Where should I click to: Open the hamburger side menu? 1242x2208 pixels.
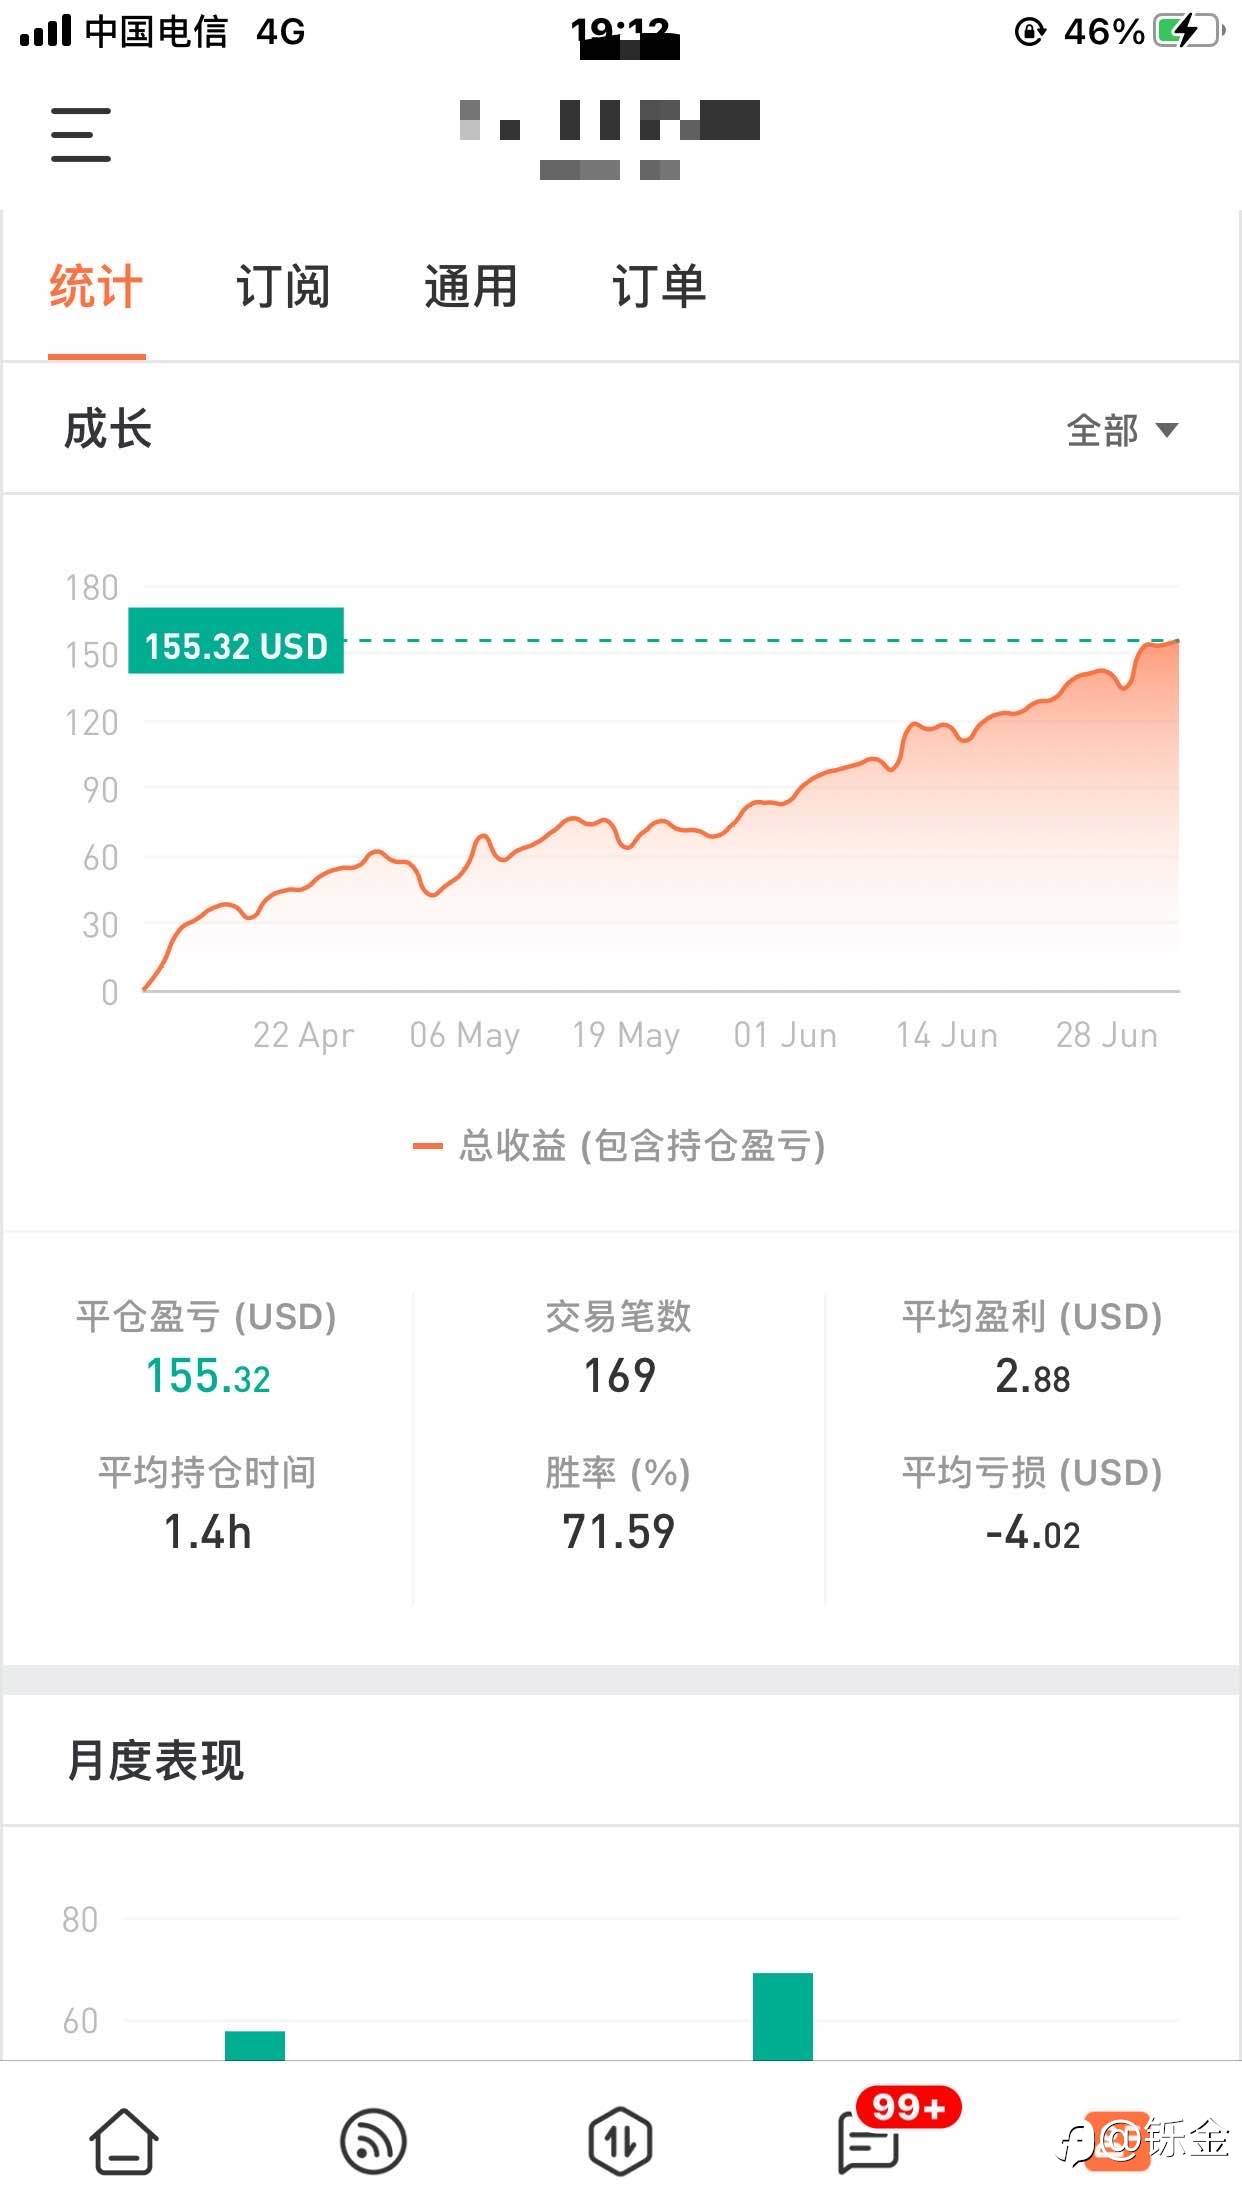(81, 135)
